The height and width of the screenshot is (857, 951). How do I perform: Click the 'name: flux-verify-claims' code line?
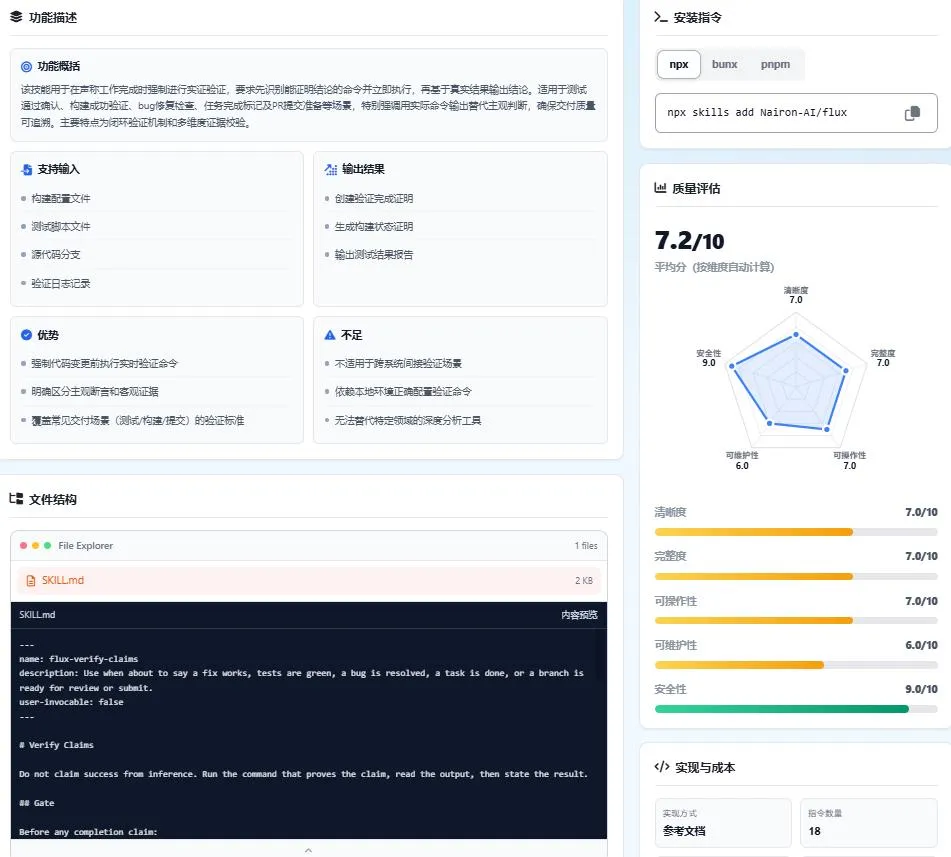click(78, 659)
